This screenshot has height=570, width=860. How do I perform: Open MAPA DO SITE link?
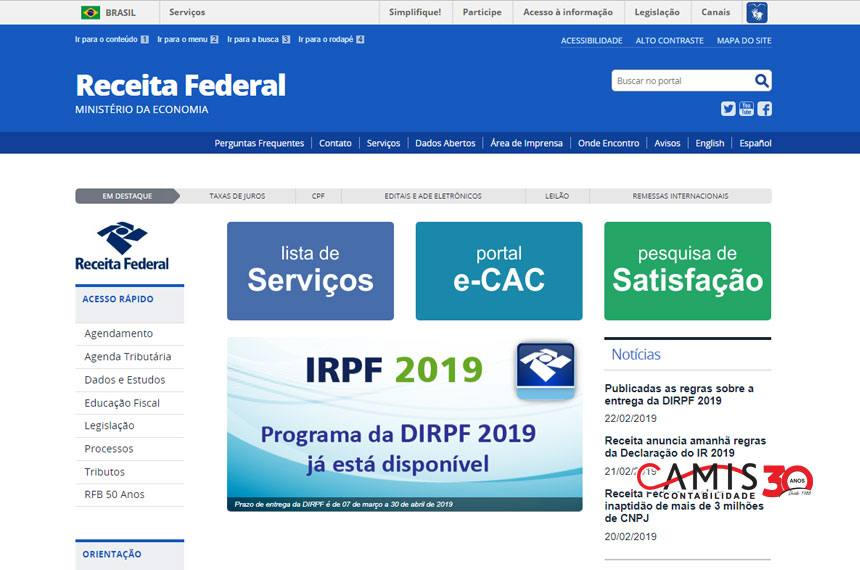pyautogui.click(x=744, y=41)
